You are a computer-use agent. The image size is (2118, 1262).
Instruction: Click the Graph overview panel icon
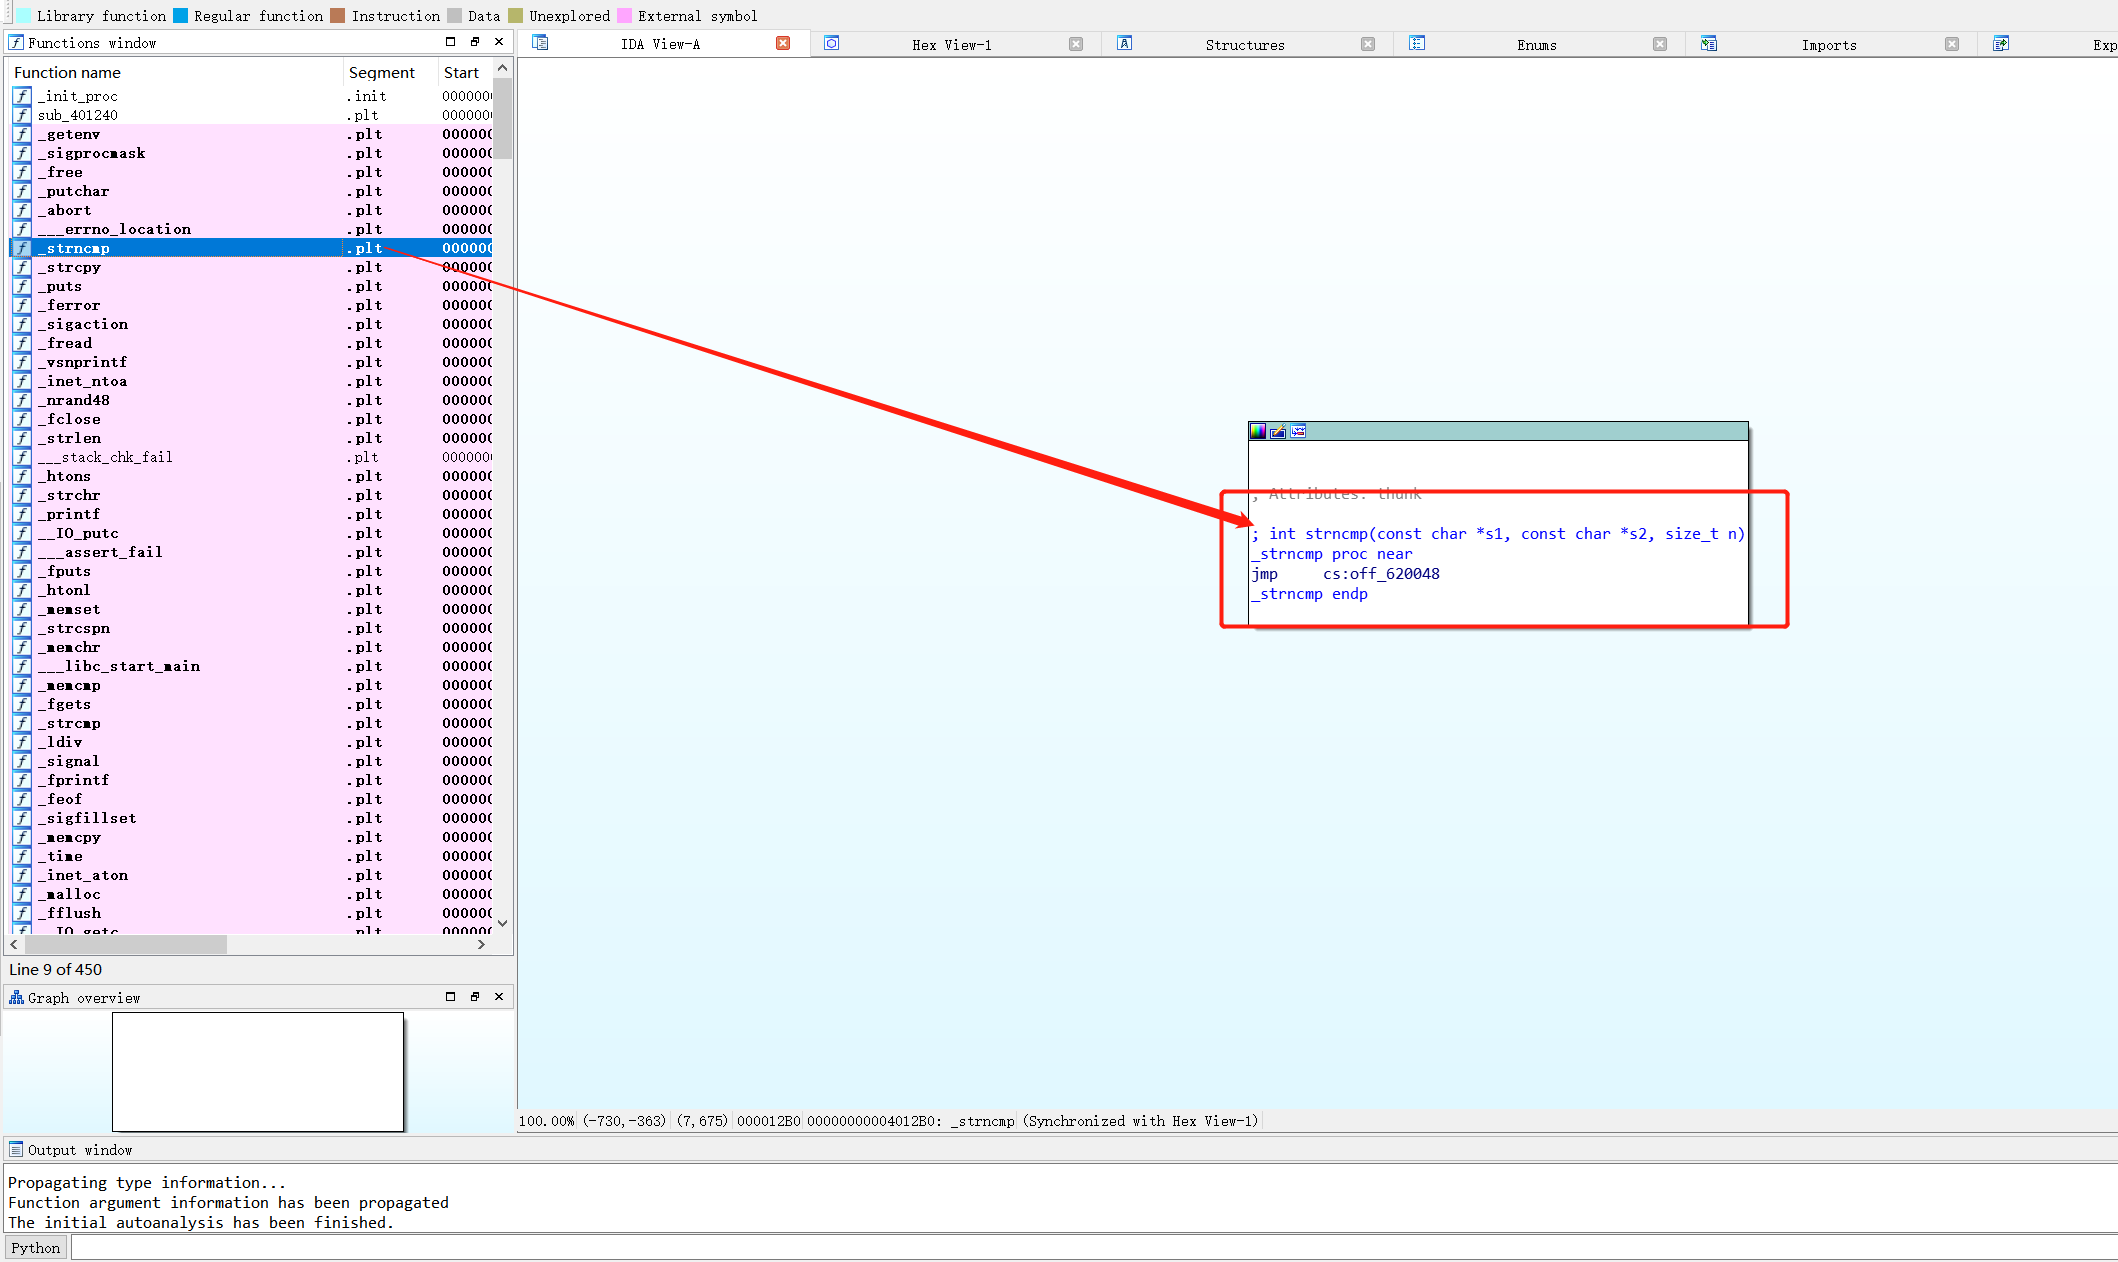point(16,997)
